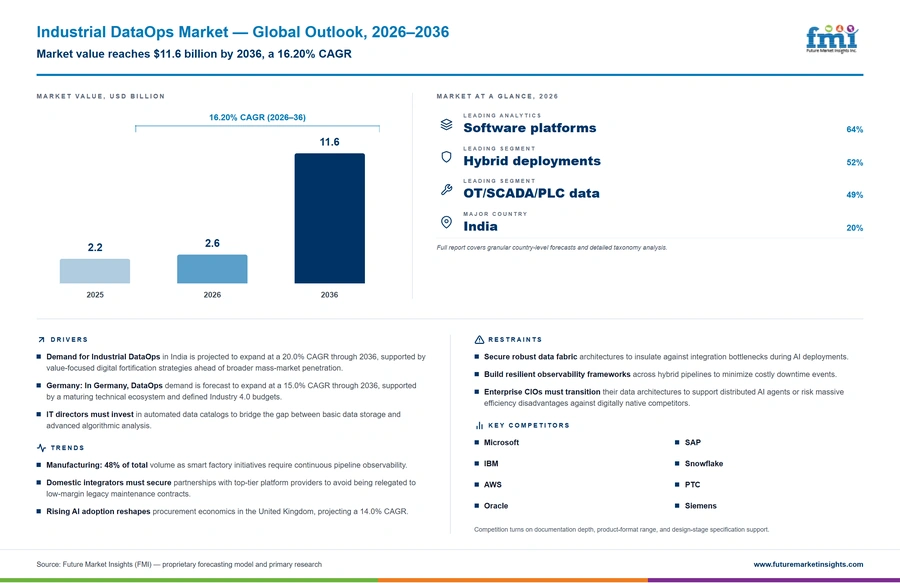Click Snowflake in the competitors list
The width and height of the screenshot is (900, 583).
point(704,464)
